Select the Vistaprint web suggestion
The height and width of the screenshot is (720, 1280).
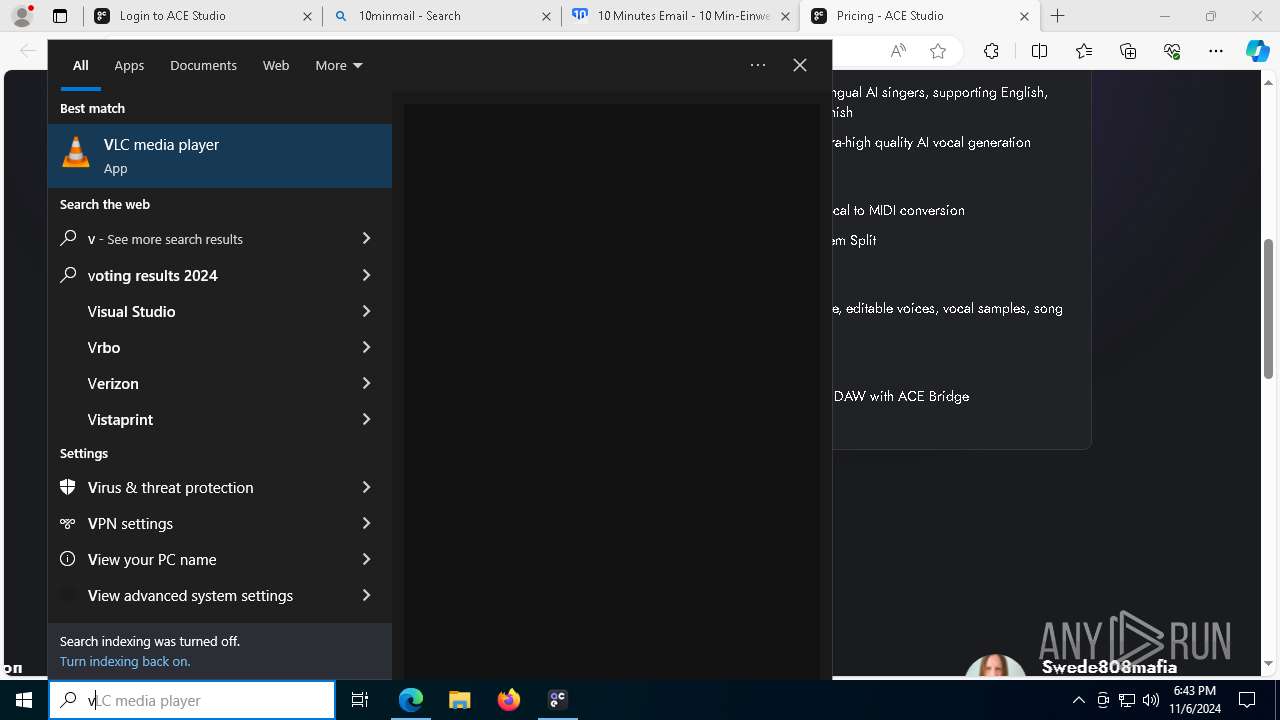tap(195, 419)
